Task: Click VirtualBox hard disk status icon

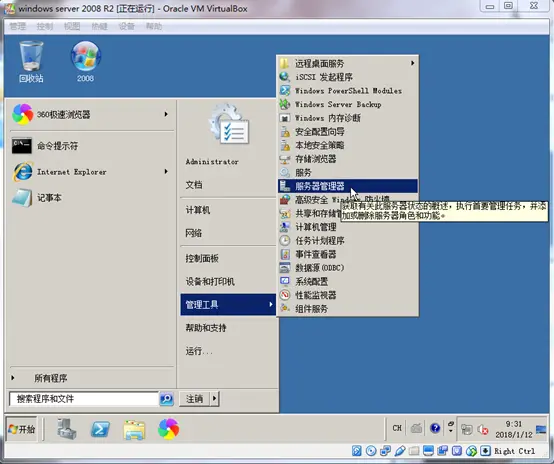Action: (357, 451)
